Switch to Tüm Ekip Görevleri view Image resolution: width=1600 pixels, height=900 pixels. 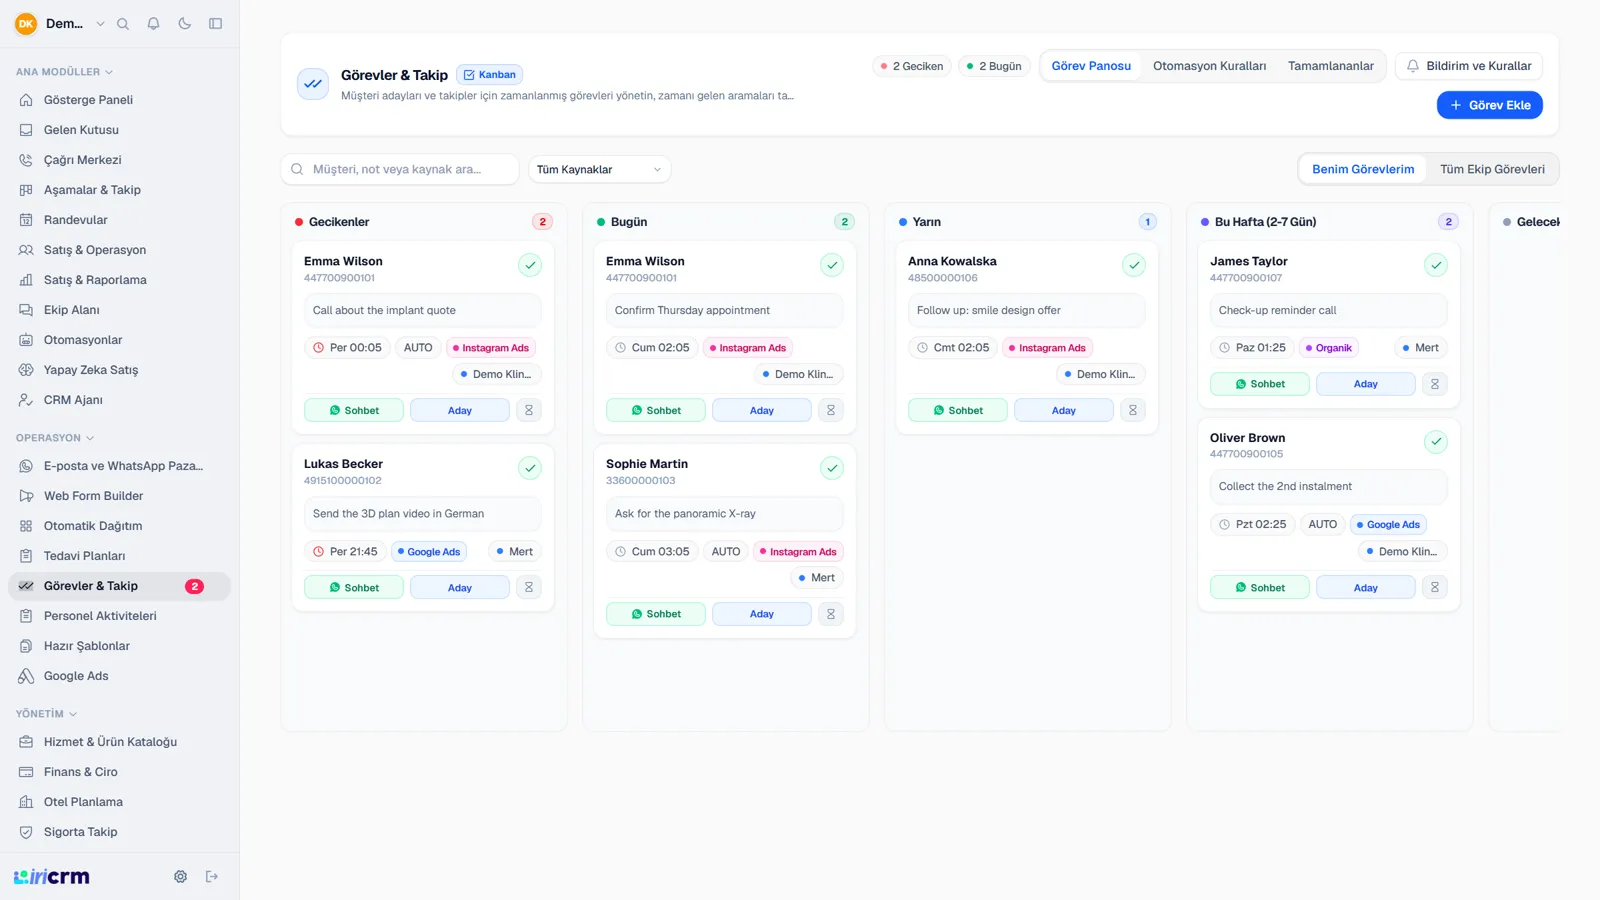pyautogui.click(x=1492, y=170)
